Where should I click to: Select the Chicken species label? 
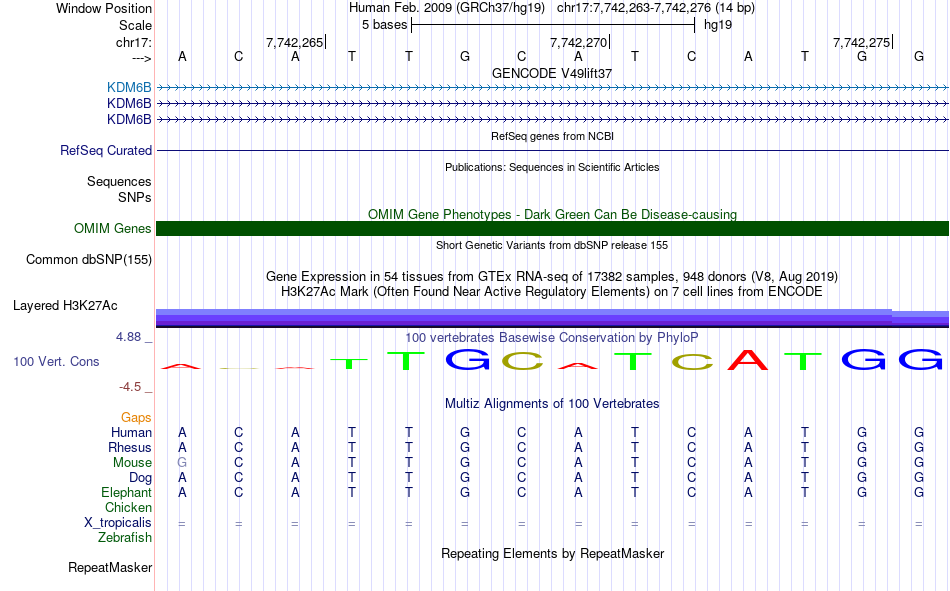[x=128, y=507]
